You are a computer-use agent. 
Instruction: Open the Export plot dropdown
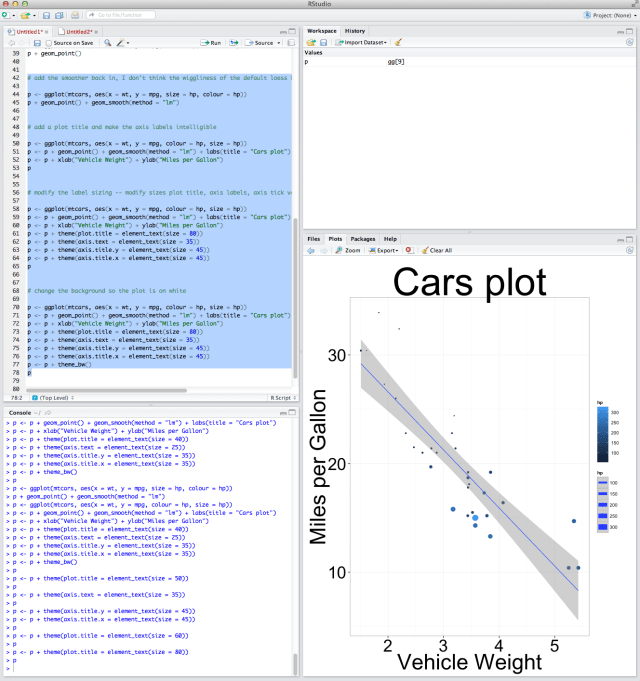(383, 251)
